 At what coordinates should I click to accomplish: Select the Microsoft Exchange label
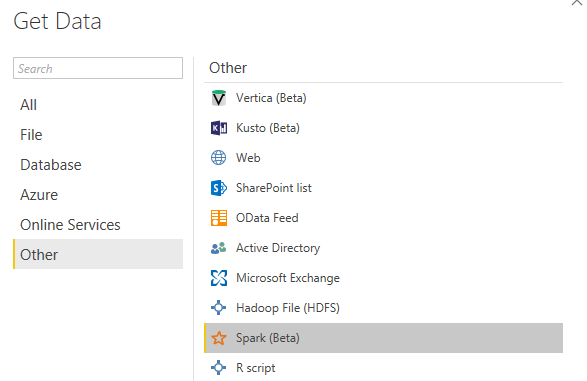288,278
